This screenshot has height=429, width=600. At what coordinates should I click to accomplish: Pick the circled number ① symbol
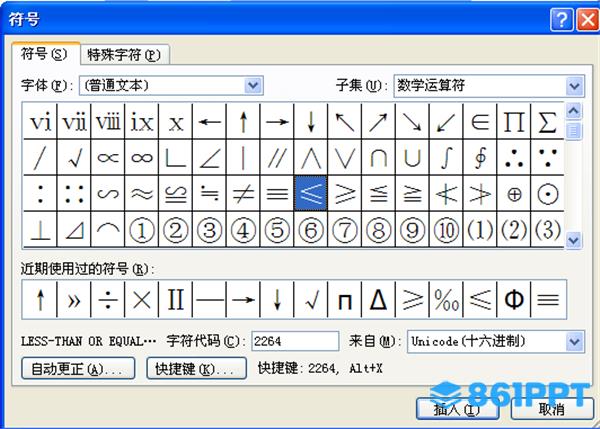142,230
